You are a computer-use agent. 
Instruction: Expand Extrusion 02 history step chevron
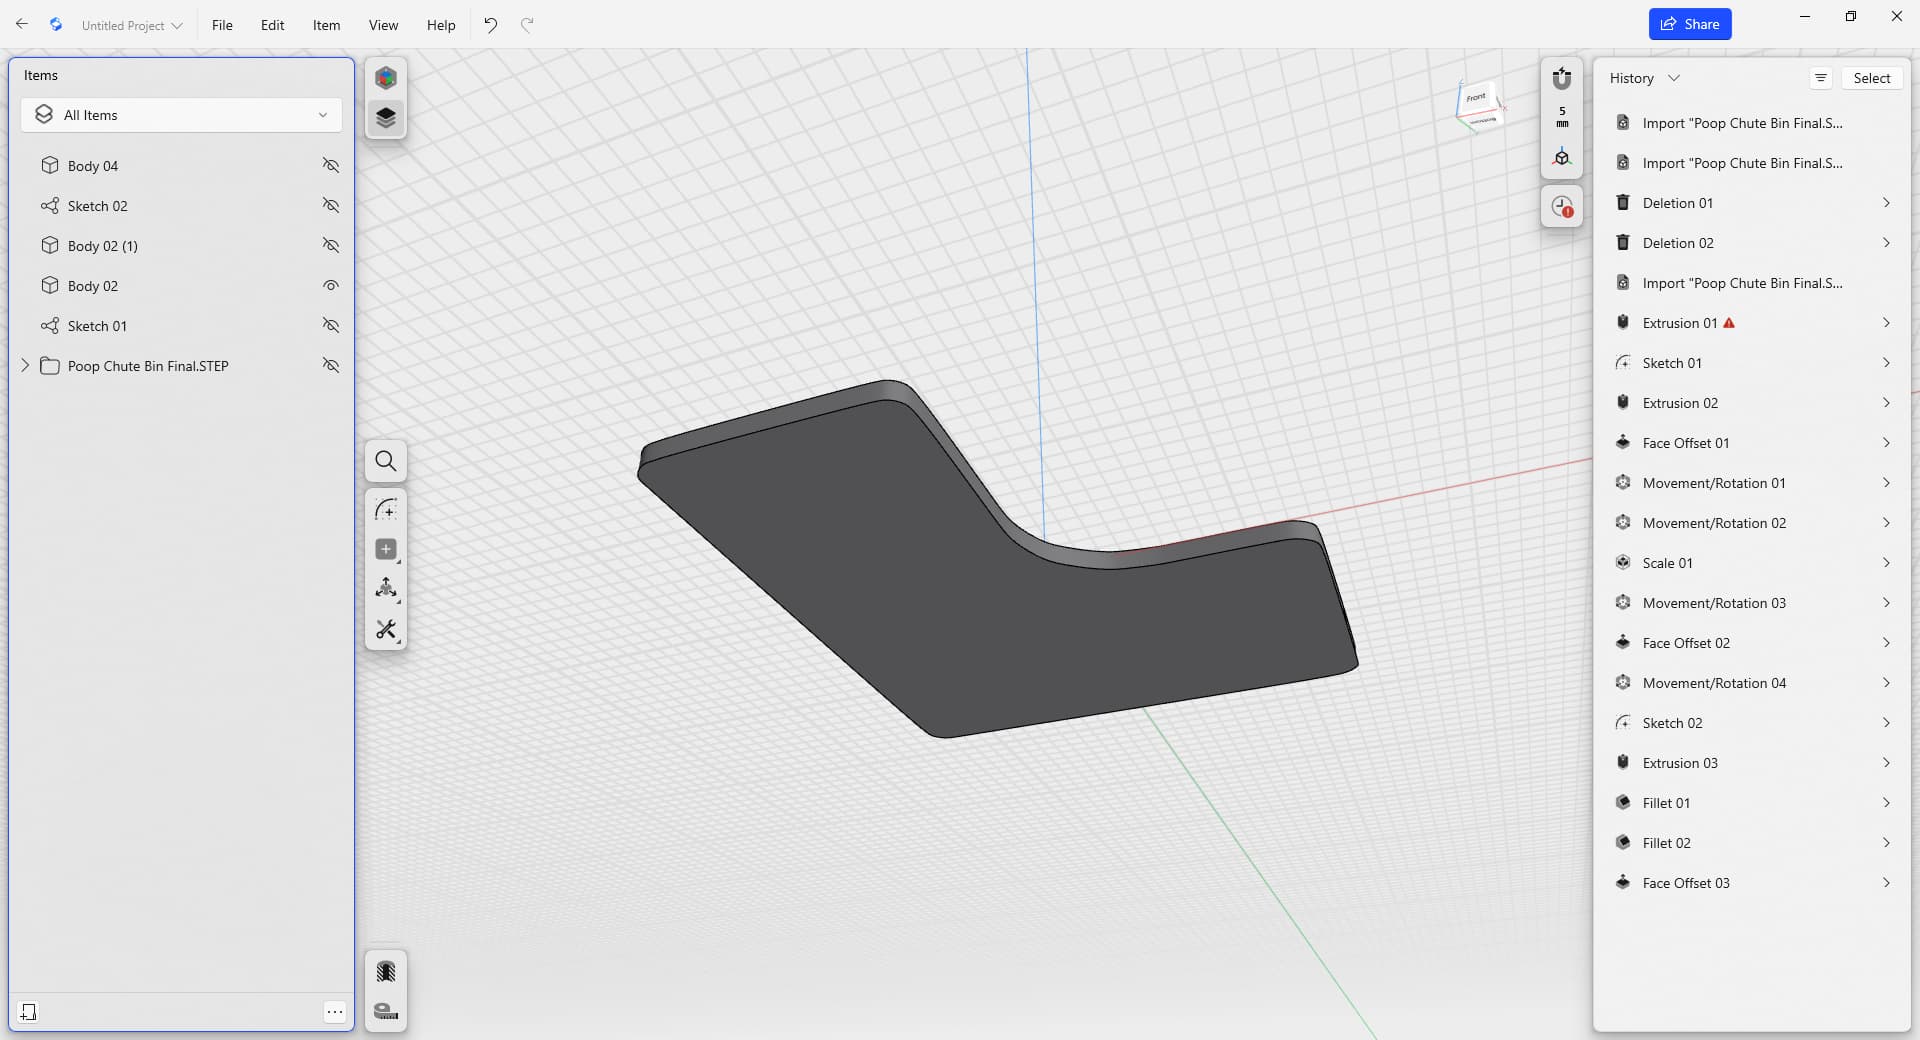coord(1886,403)
